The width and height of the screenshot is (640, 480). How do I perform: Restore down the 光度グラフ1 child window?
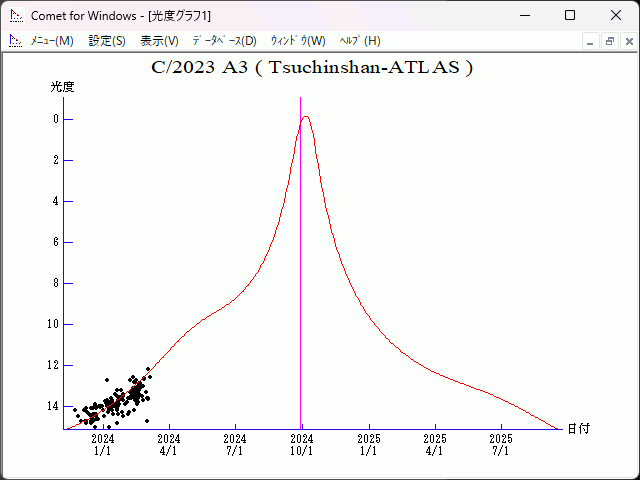[609, 42]
